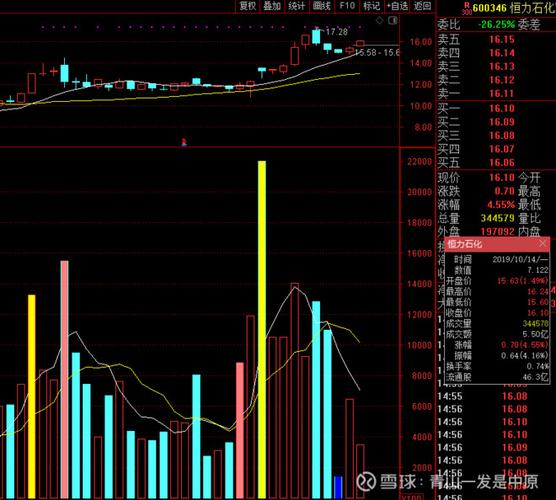This screenshot has width=556, height=500.
Task: Open F10 company info
Action: click(347, 6)
